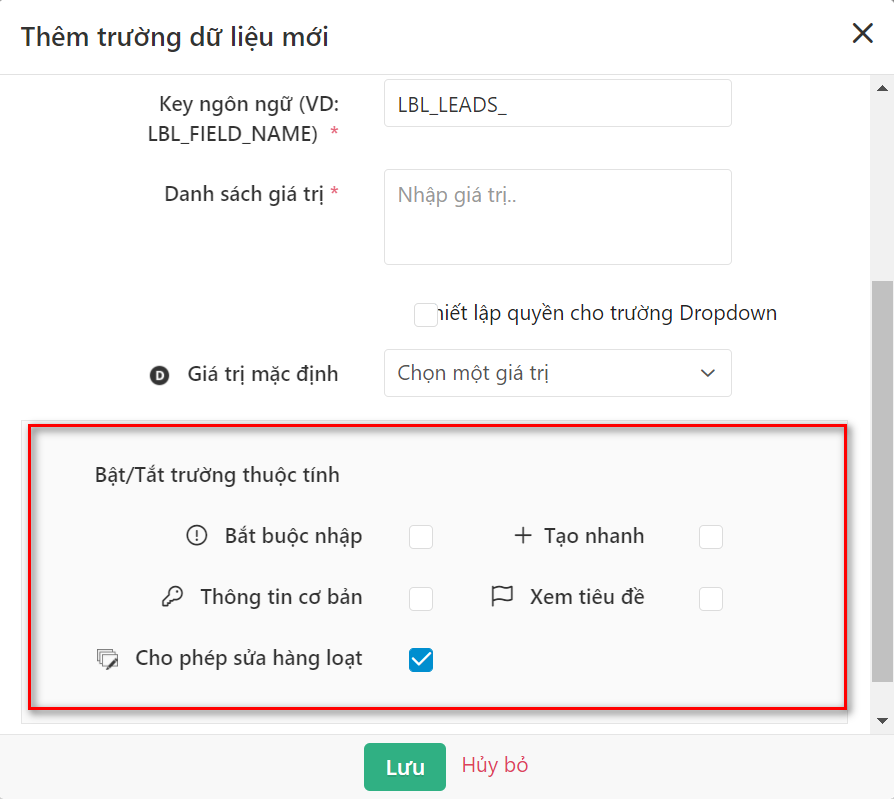Click the Nhập giá trị text area
This screenshot has height=799, width=894.
(x=557, y=215)
